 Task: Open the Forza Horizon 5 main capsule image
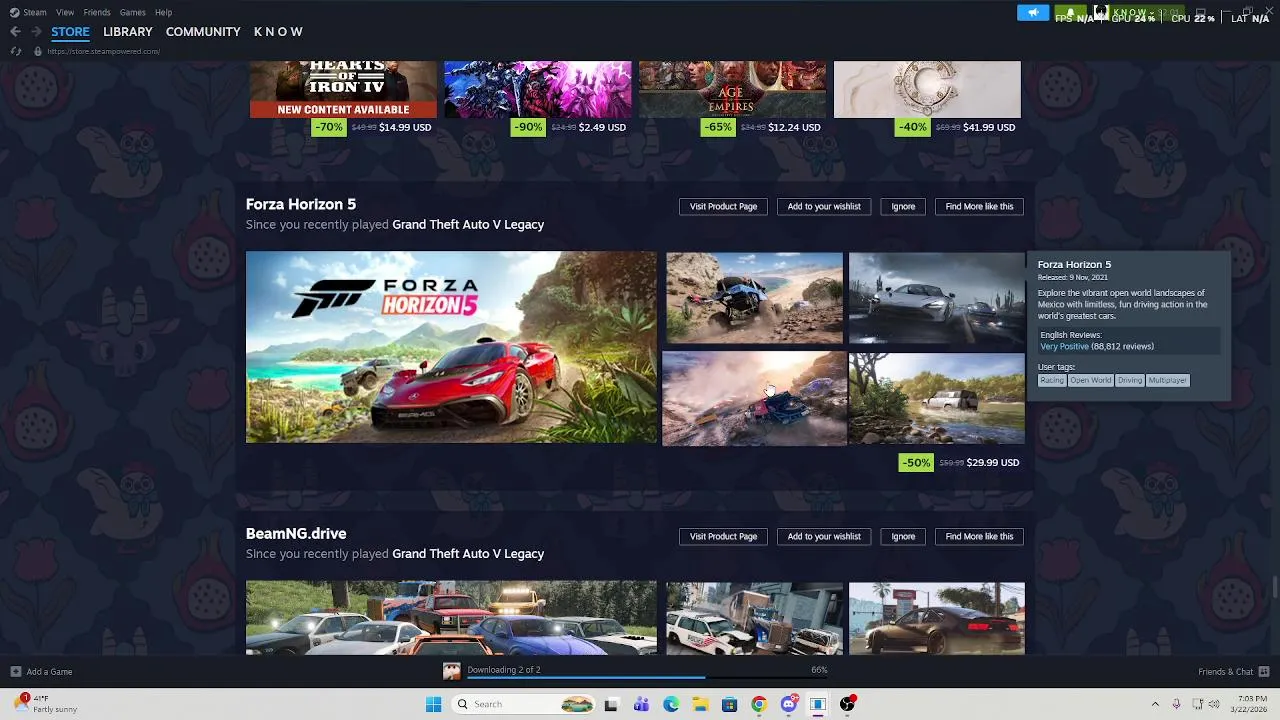451,347
